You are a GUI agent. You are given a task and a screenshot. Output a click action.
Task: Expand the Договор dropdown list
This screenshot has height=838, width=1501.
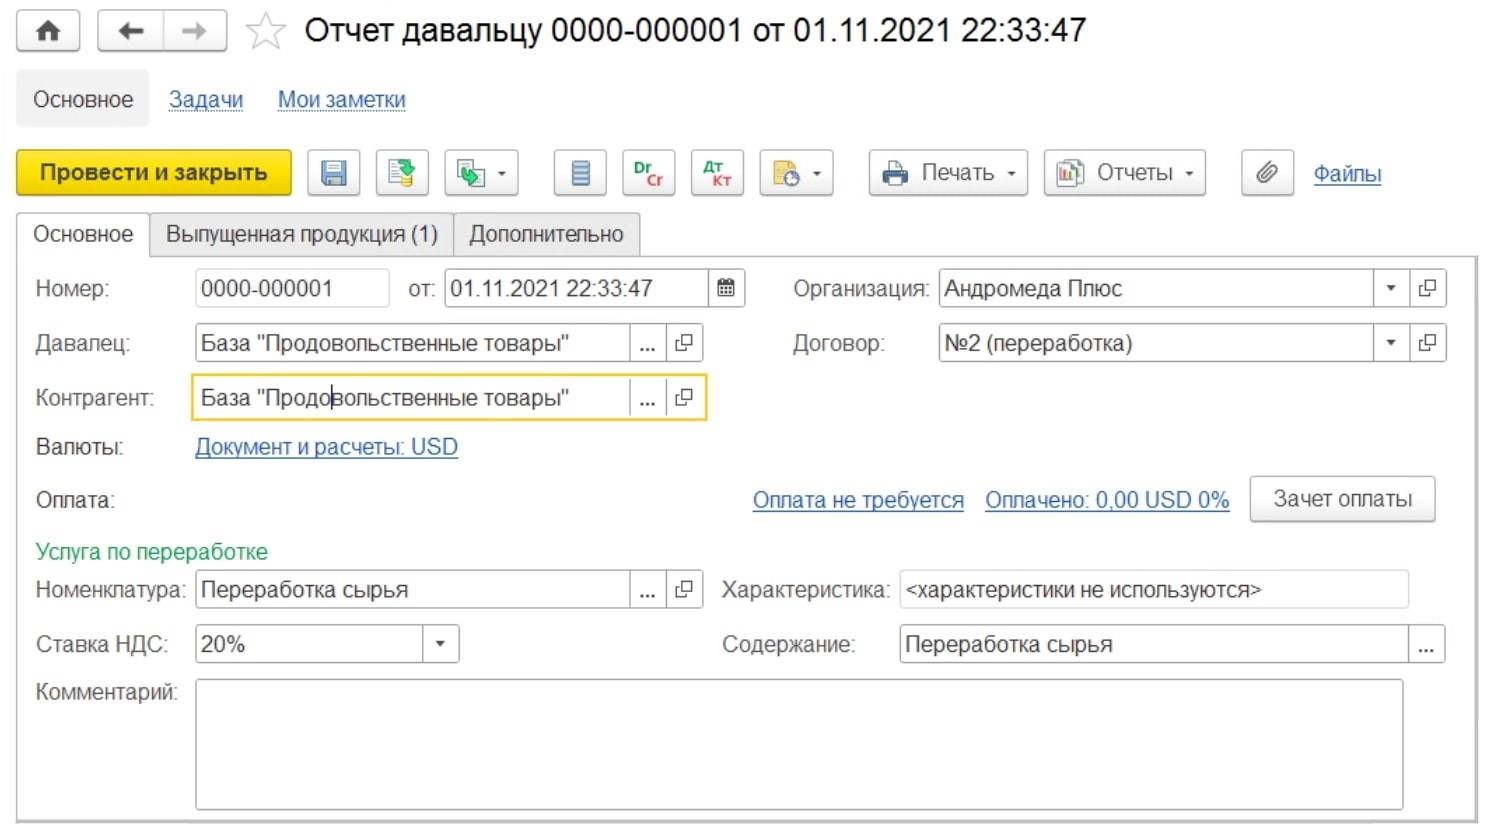(x=1390, y=343)
